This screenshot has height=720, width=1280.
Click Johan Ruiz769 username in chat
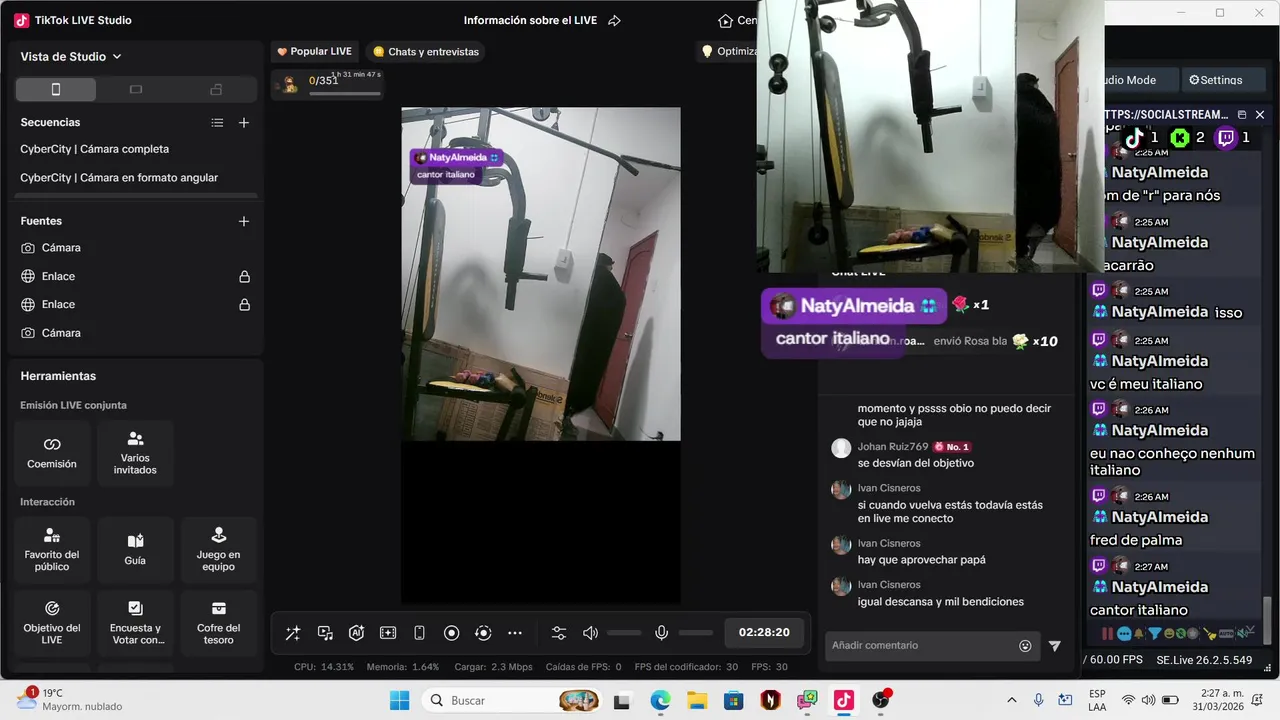pos(893,447)
